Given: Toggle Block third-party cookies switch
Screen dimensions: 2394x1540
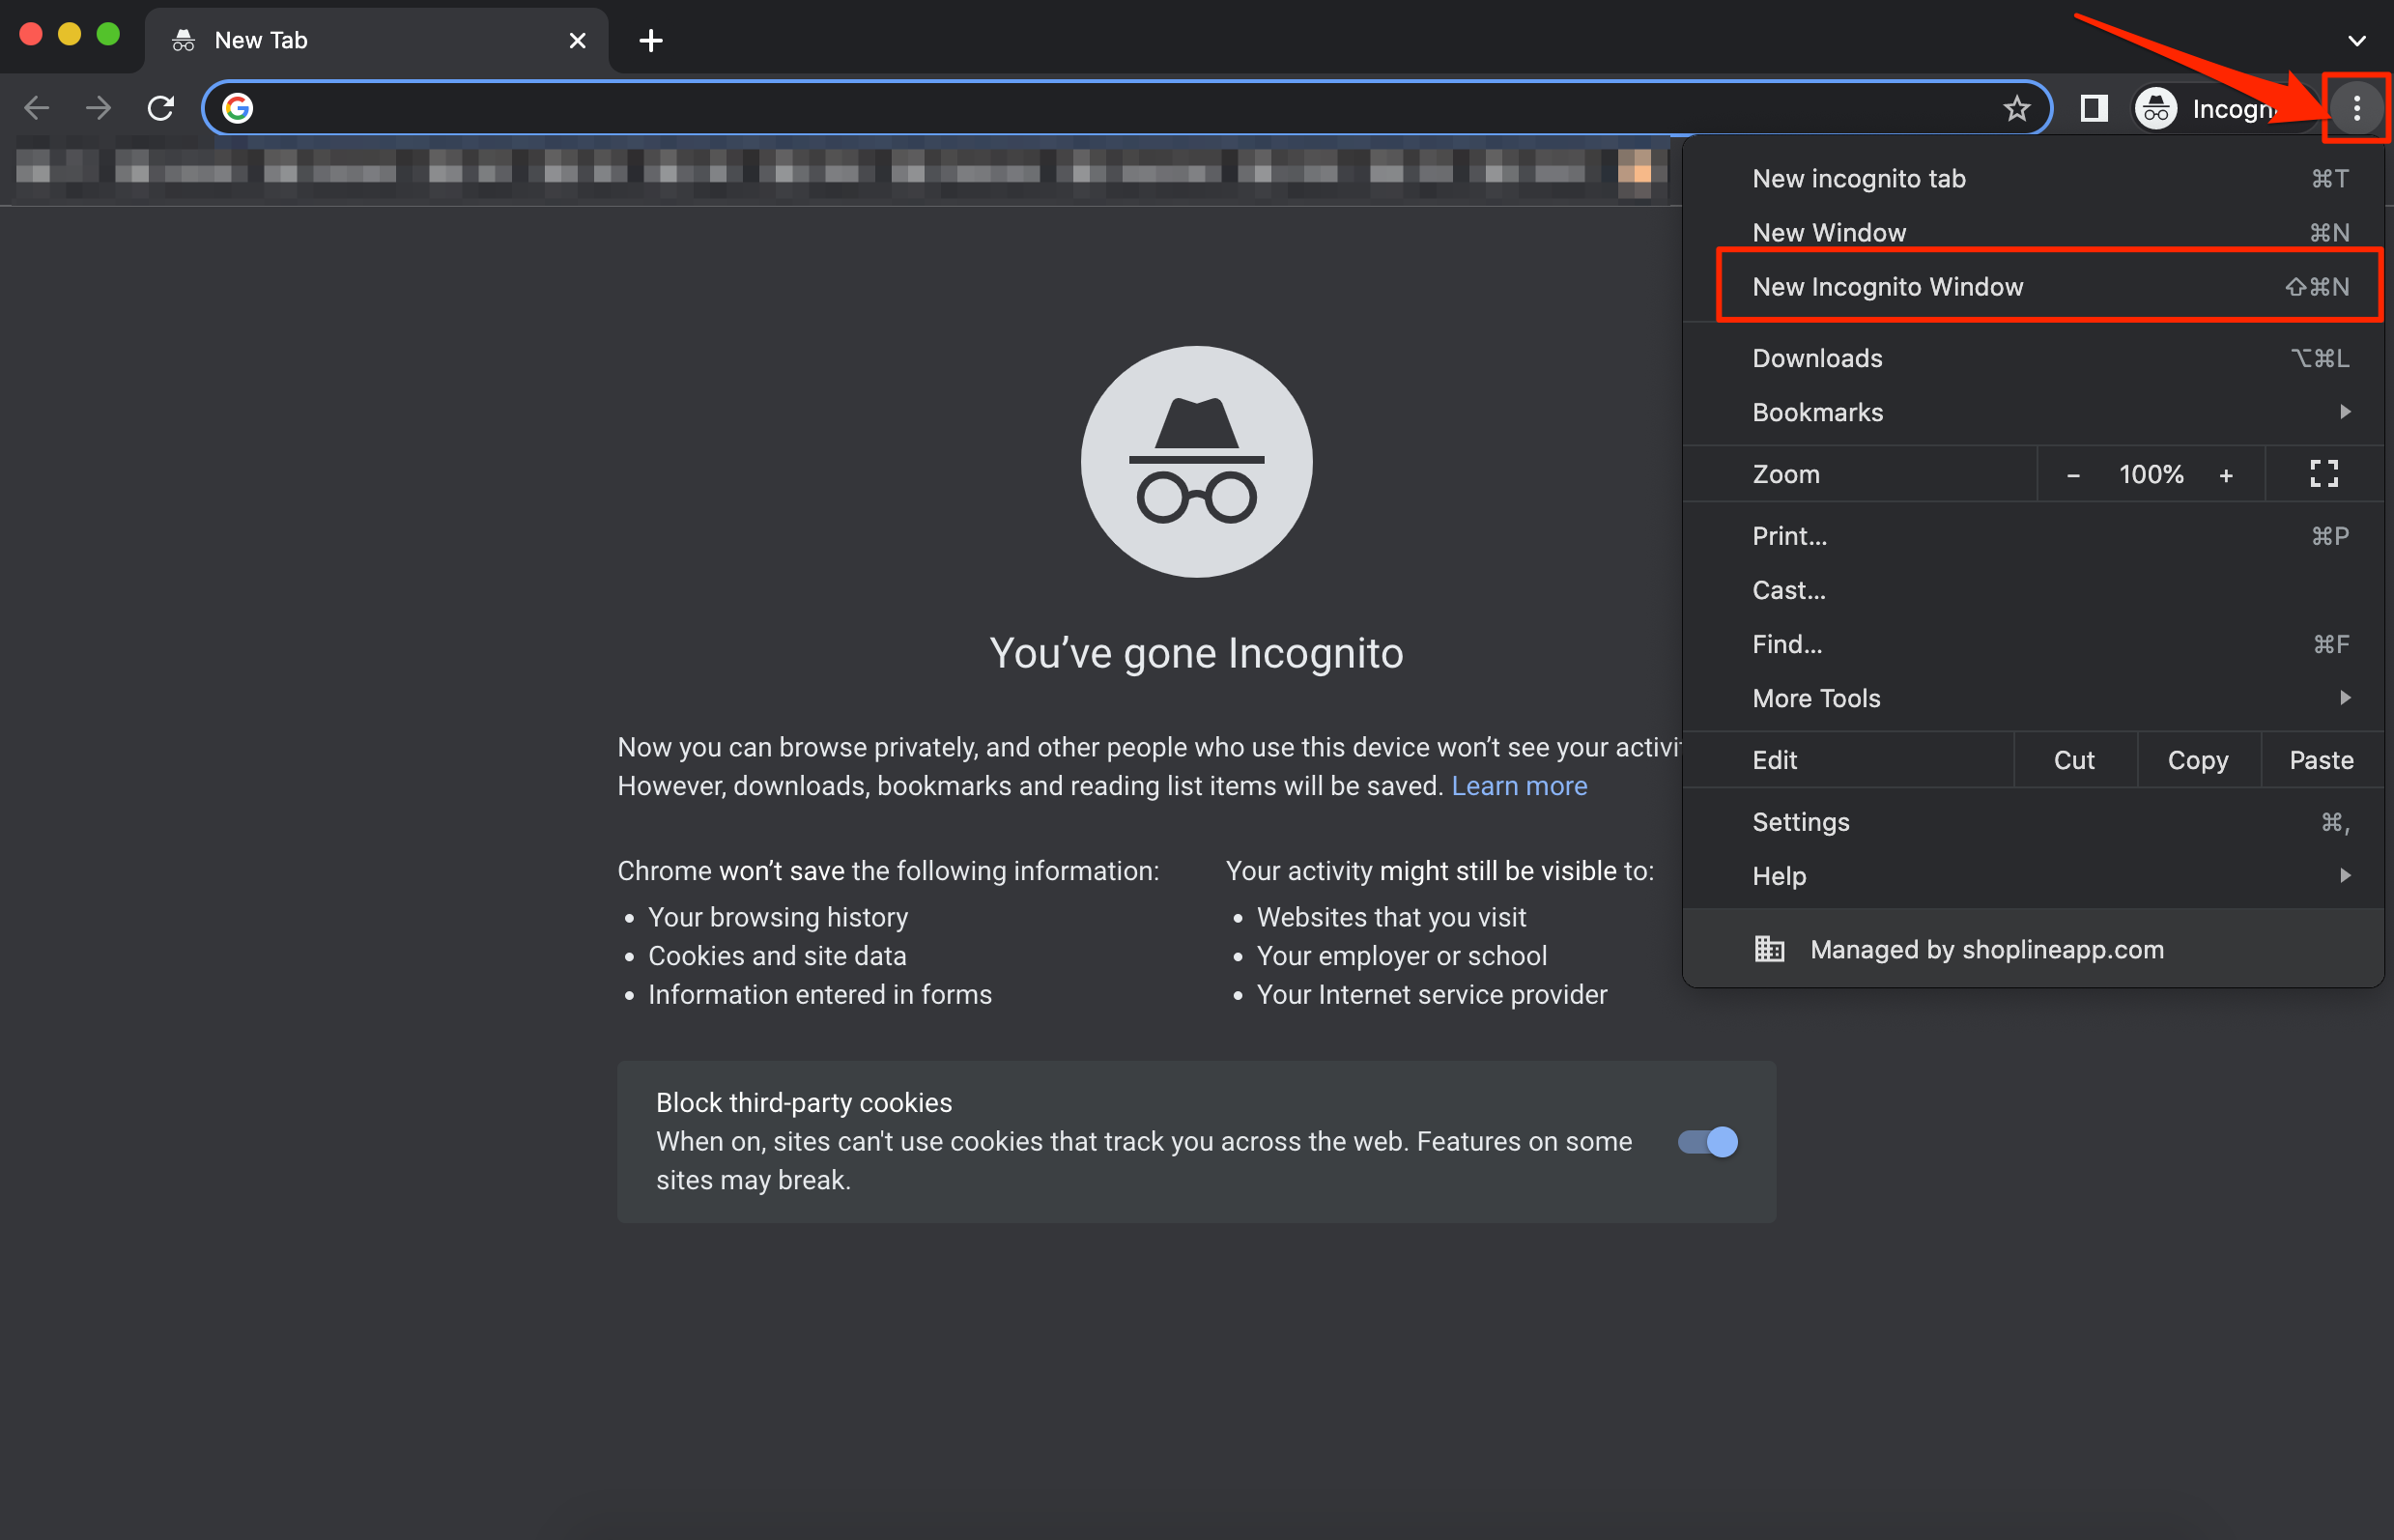Looking at the screenshot, I should [1707, 1141].
